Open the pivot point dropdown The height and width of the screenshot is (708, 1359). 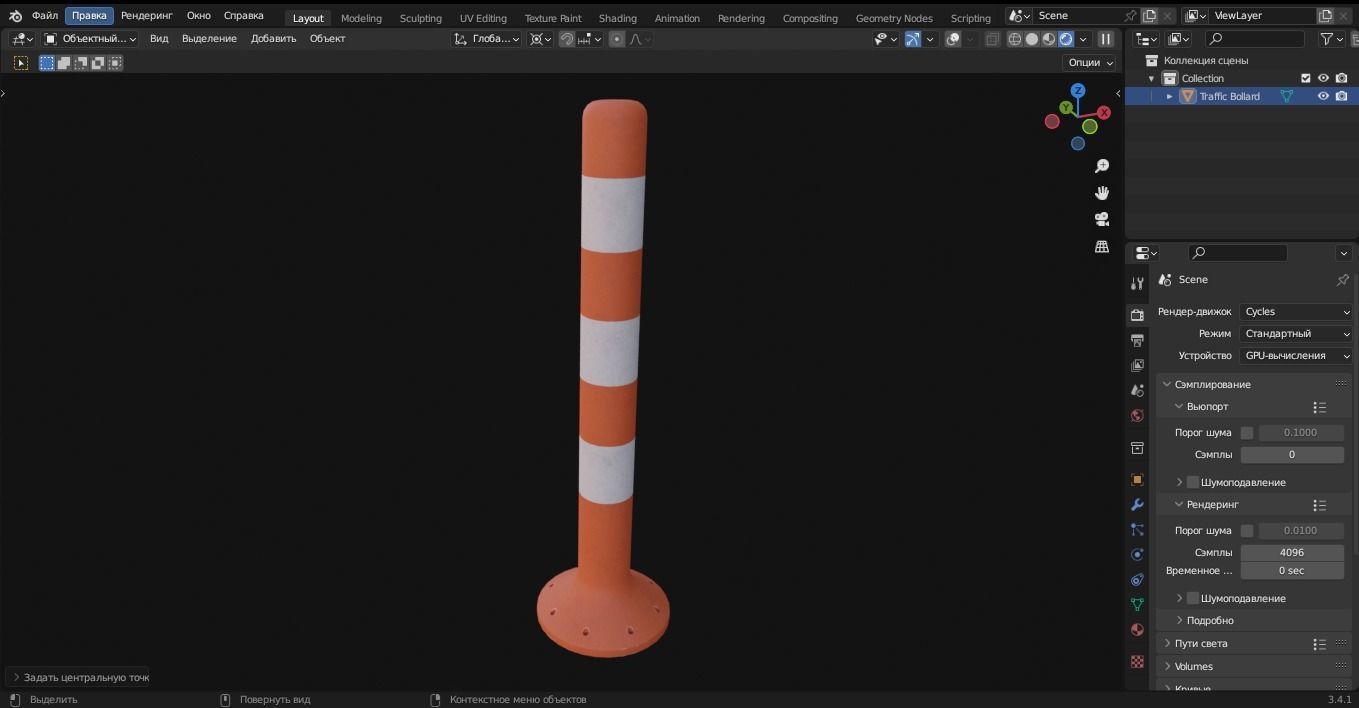541,39
